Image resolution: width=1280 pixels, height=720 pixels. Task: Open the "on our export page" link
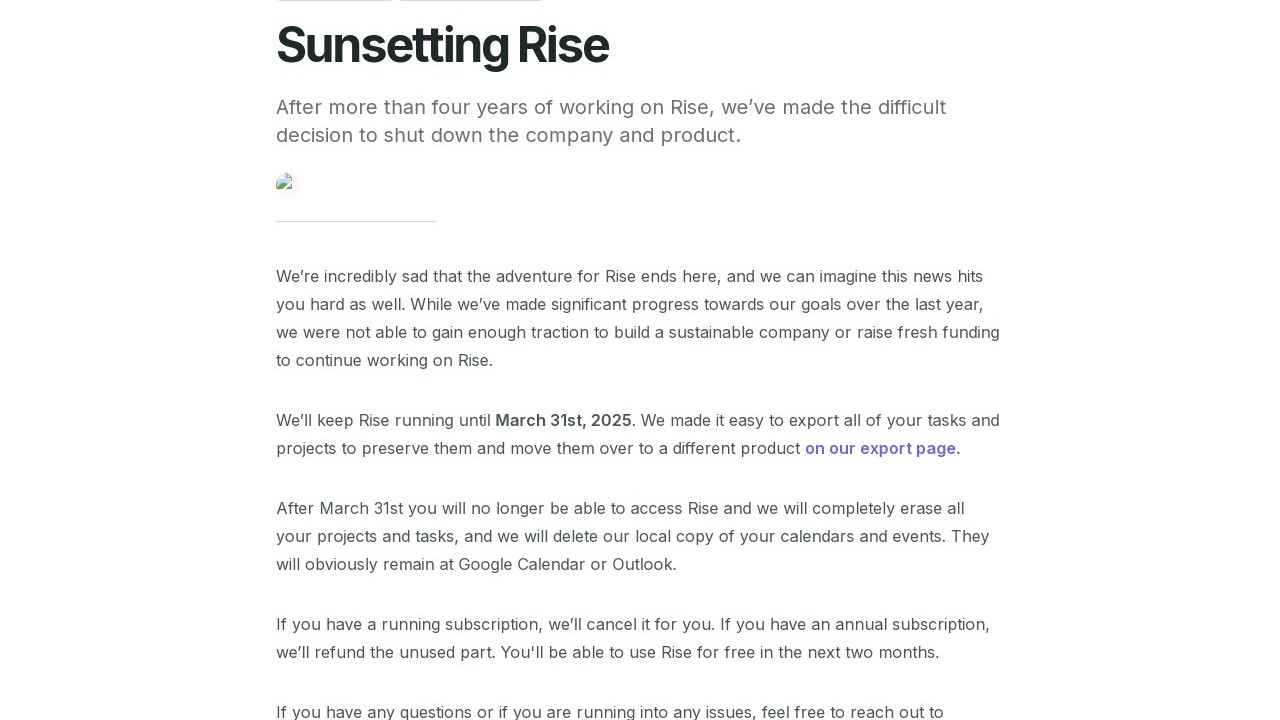[x=880, y=449]
